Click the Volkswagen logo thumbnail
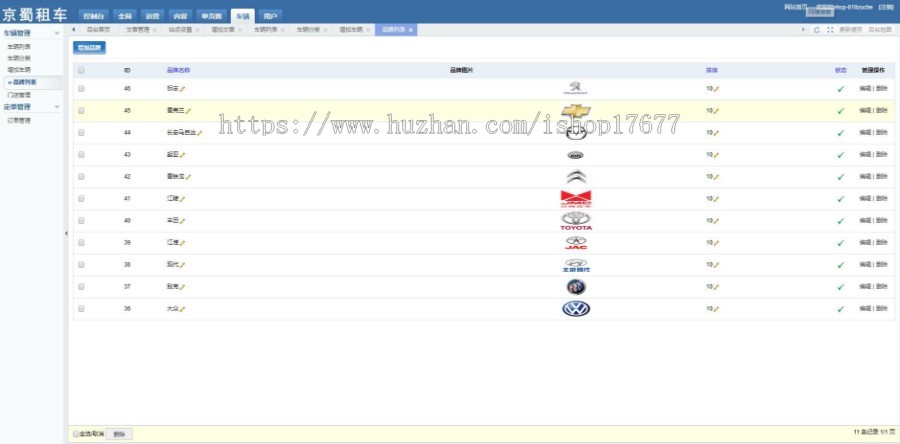900x444 pixels. click(x=576, y=309)
